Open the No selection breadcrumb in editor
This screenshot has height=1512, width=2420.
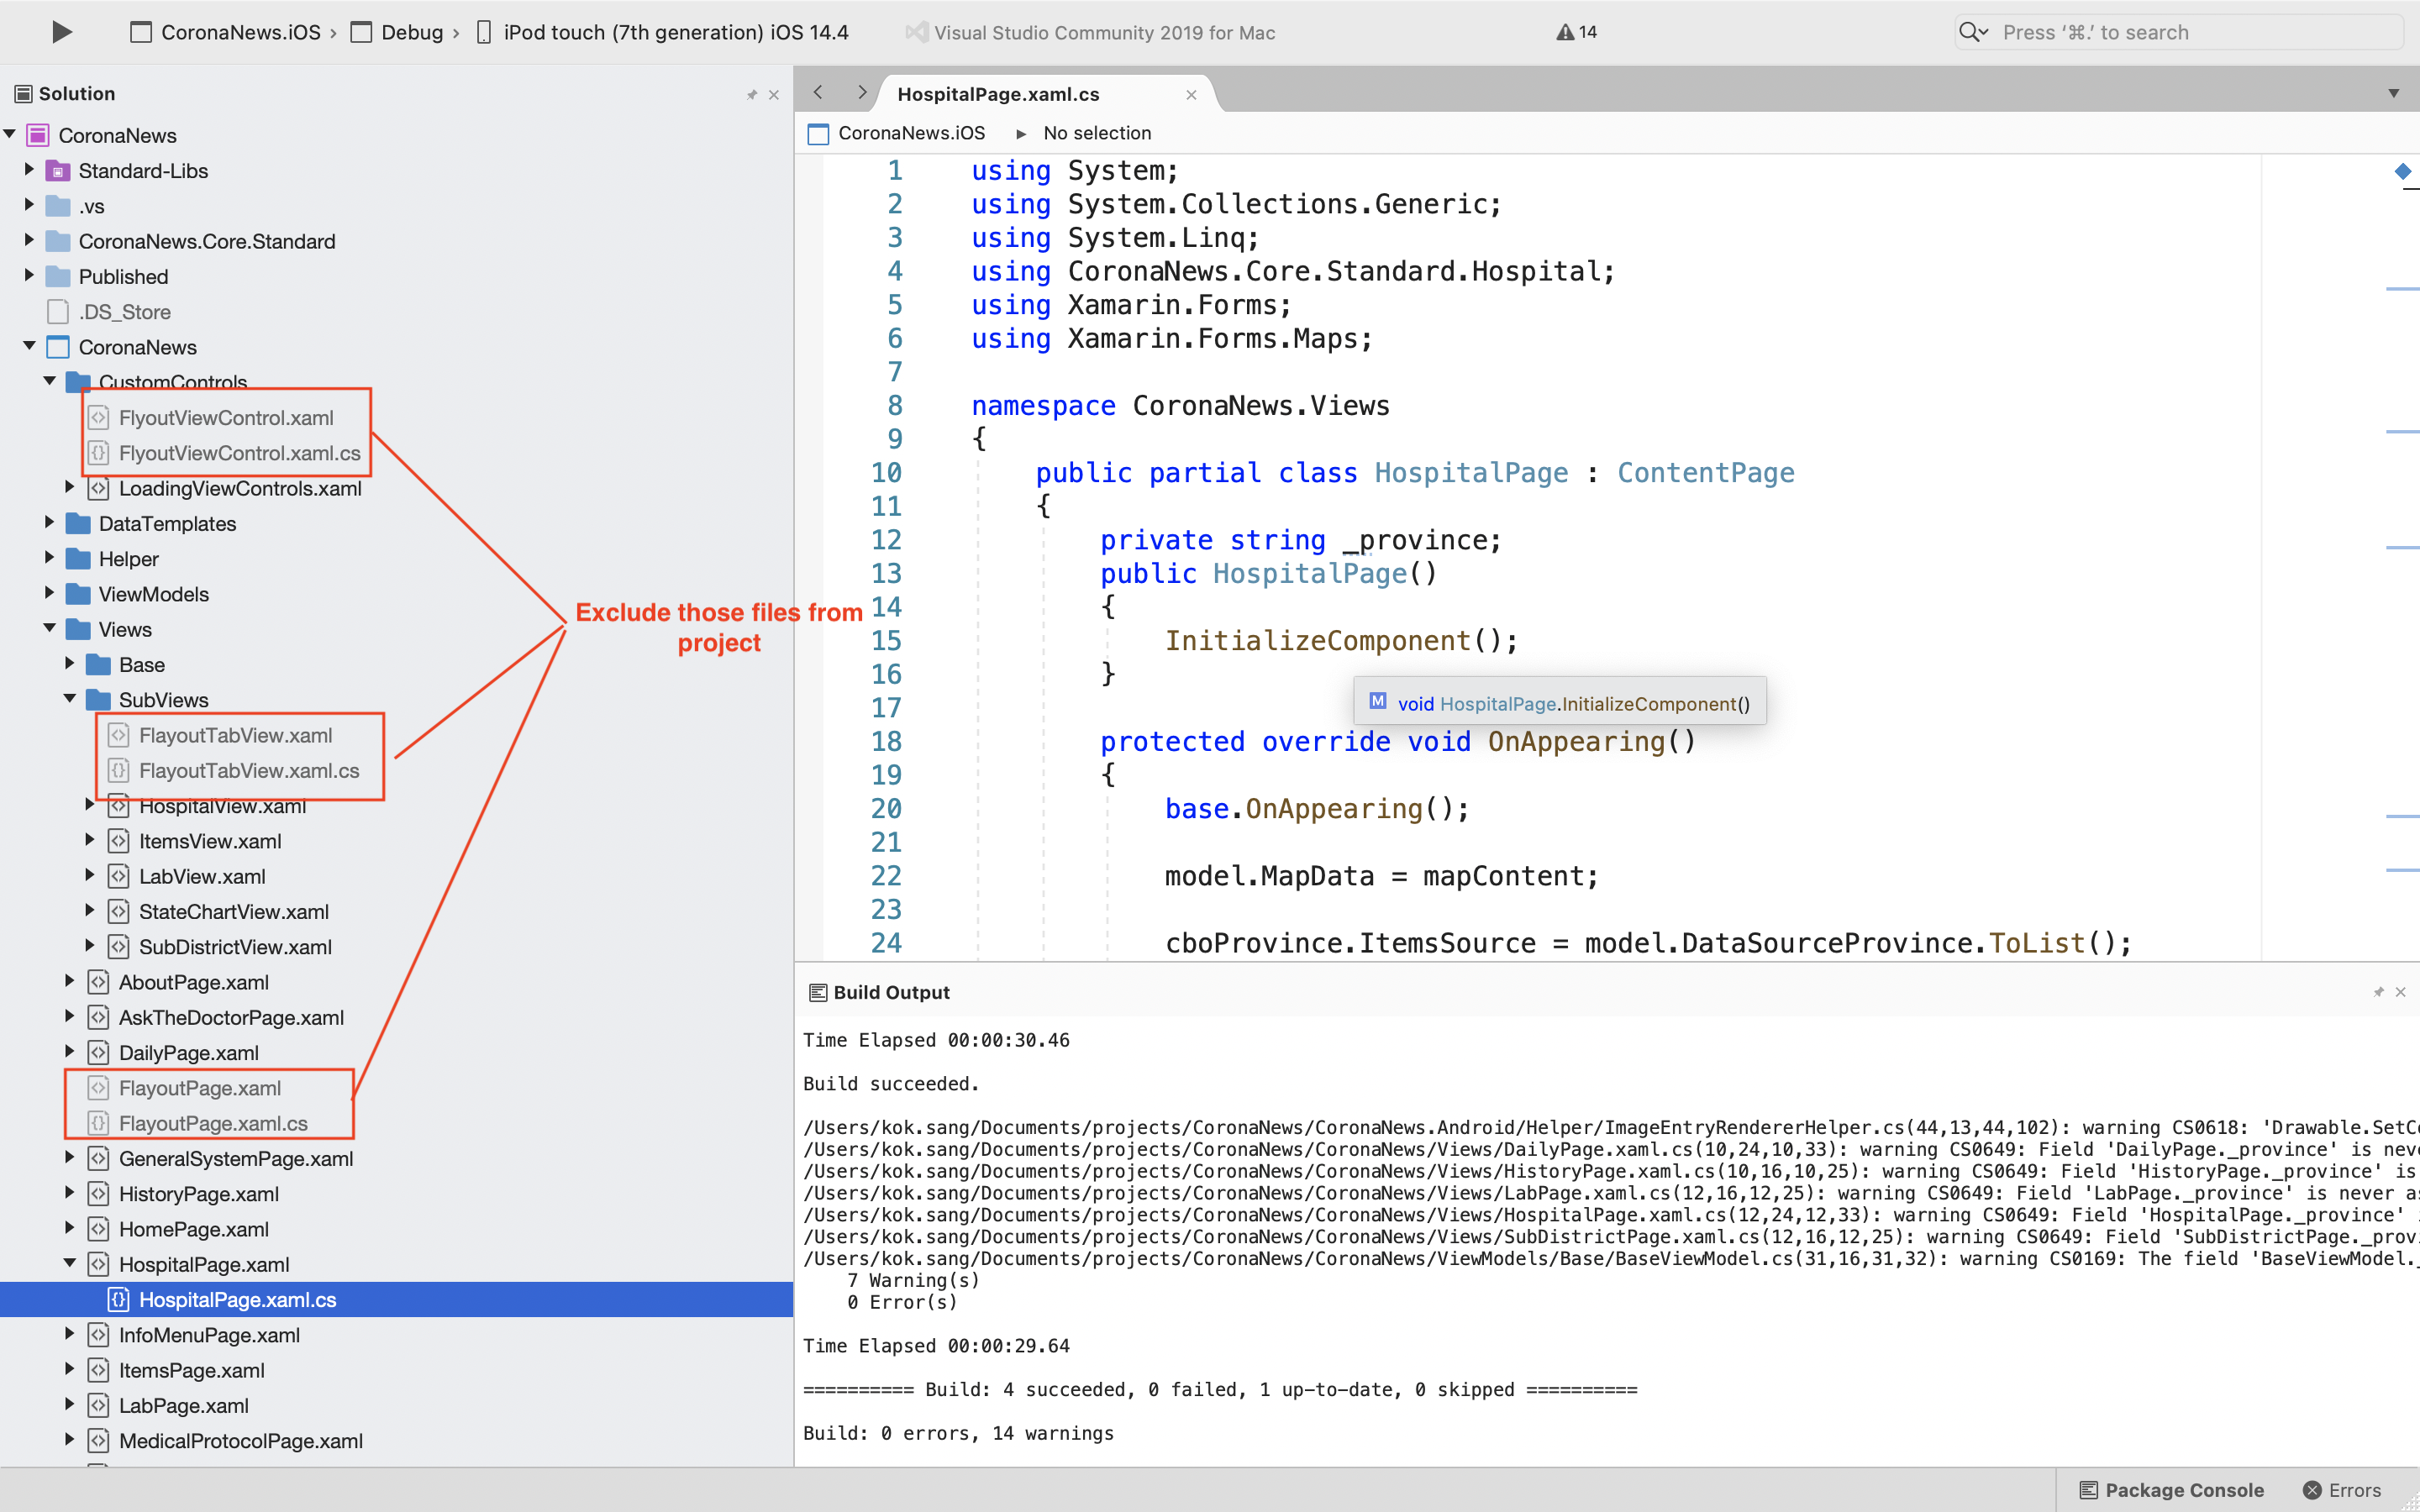tap(1096, 132)
